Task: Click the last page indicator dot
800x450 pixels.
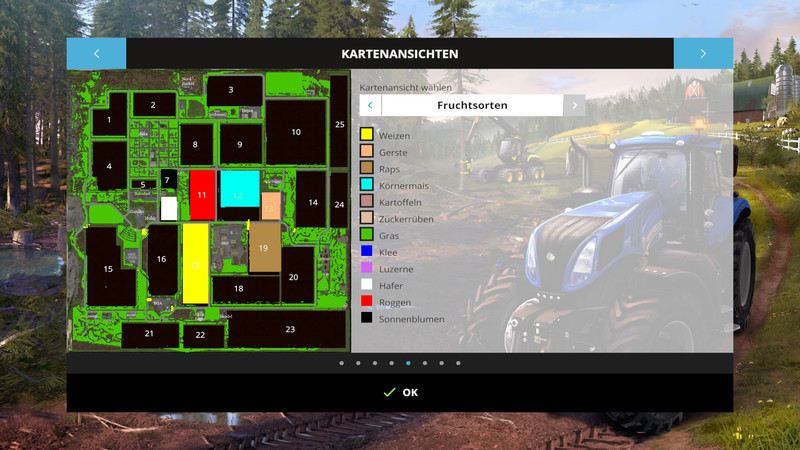Action: click(458, 363)
